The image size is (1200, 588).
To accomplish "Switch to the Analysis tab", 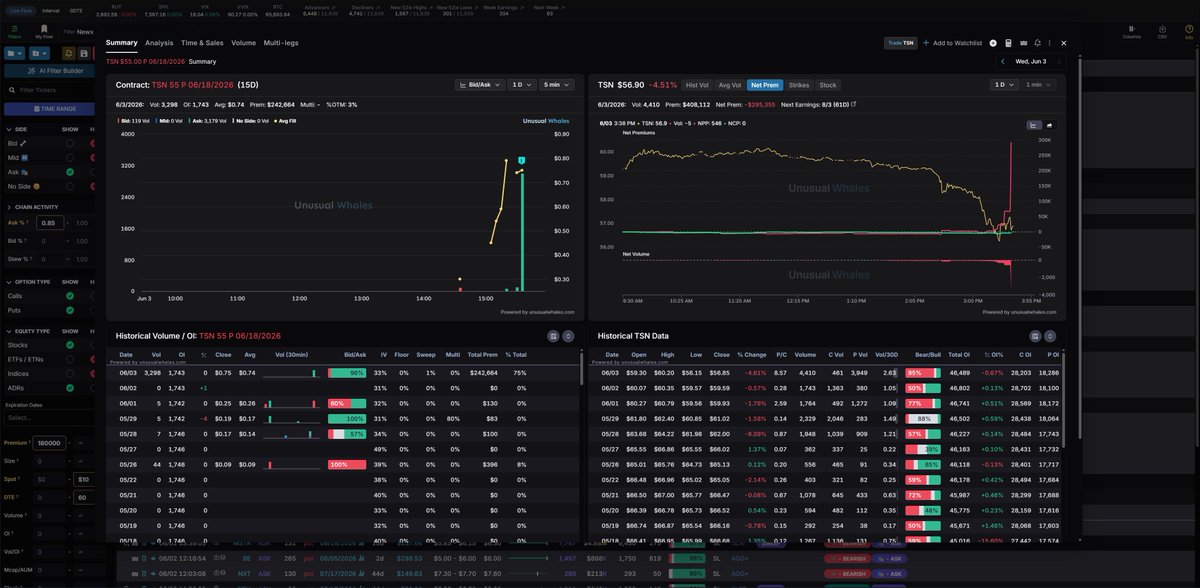I will pyautogui.click(x=159, y=43).
